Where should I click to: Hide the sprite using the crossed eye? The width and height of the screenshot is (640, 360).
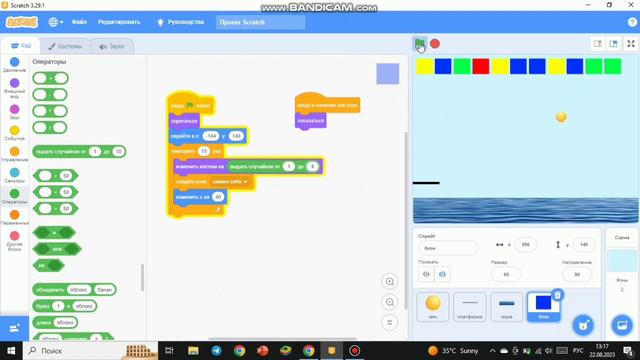click(442, 274)
